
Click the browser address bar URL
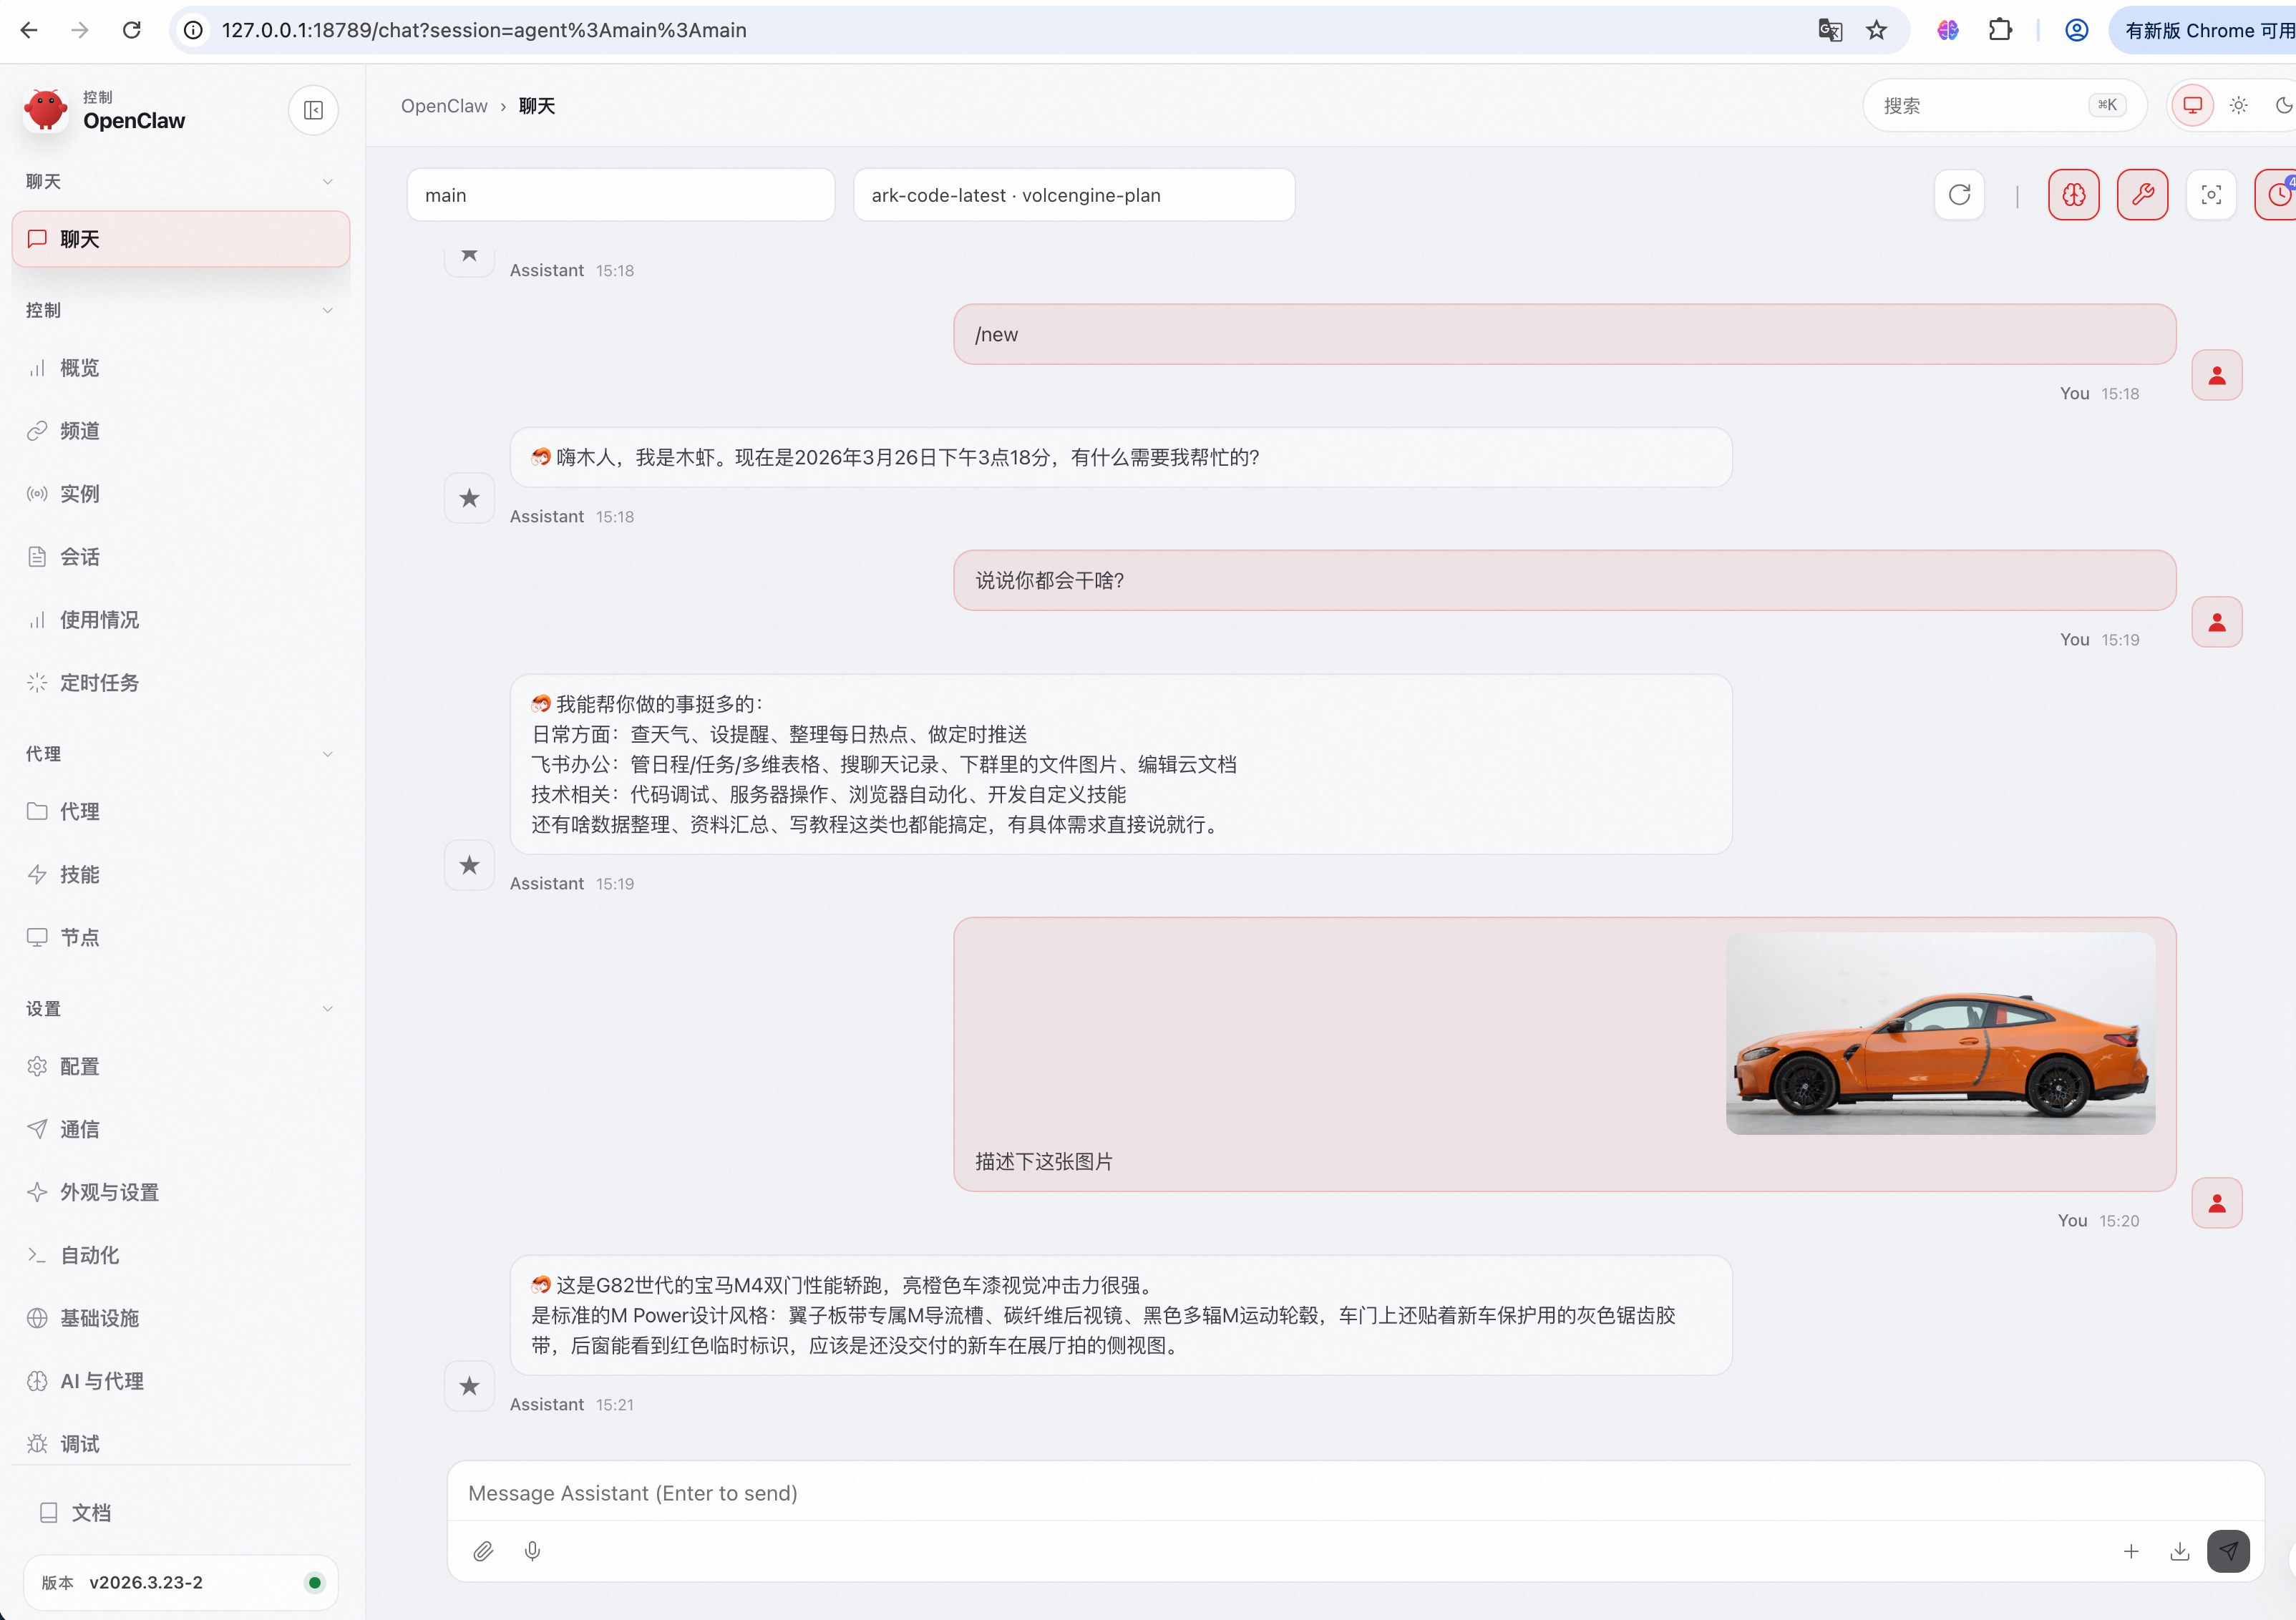tap(484, 30)
